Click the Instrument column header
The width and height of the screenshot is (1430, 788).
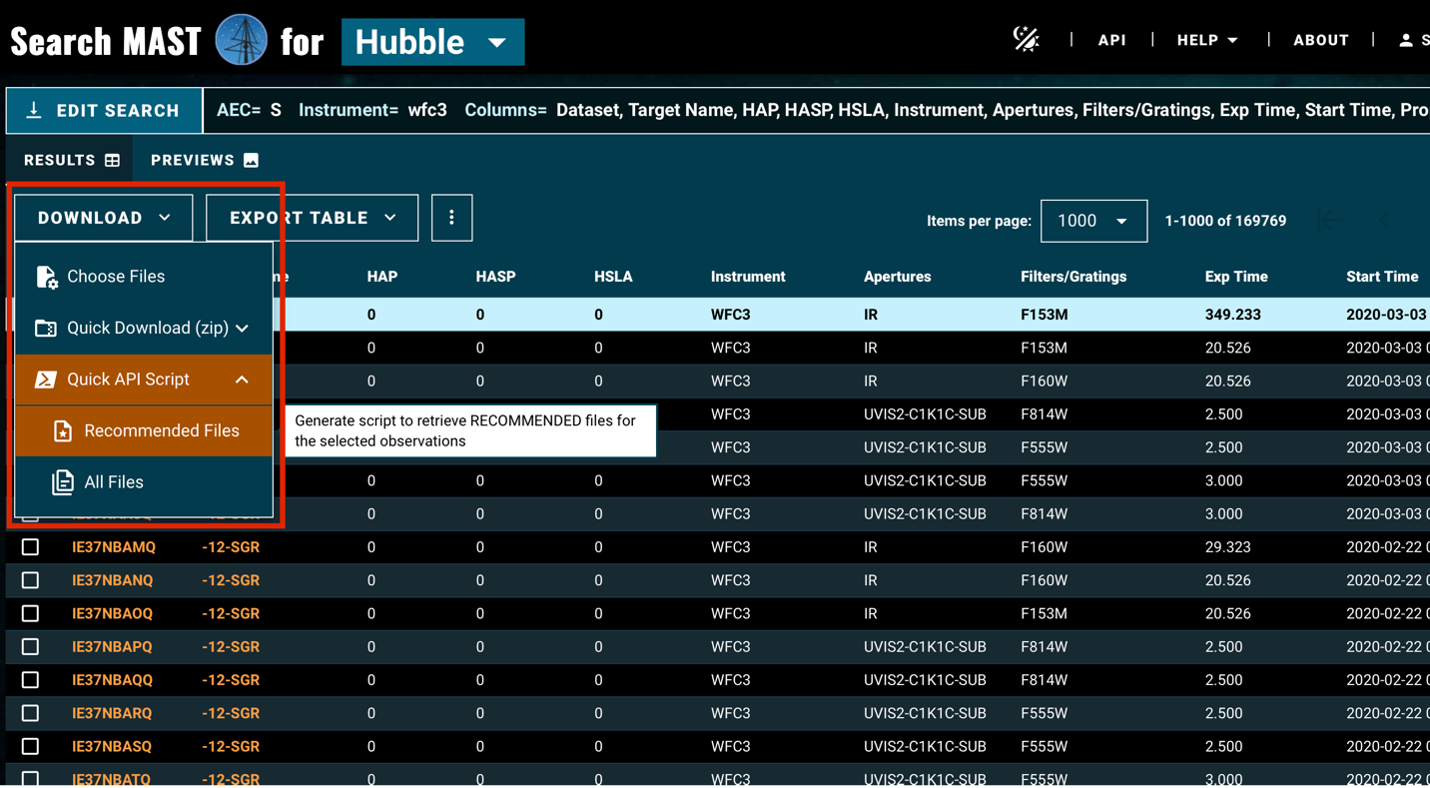click(748, 277)
